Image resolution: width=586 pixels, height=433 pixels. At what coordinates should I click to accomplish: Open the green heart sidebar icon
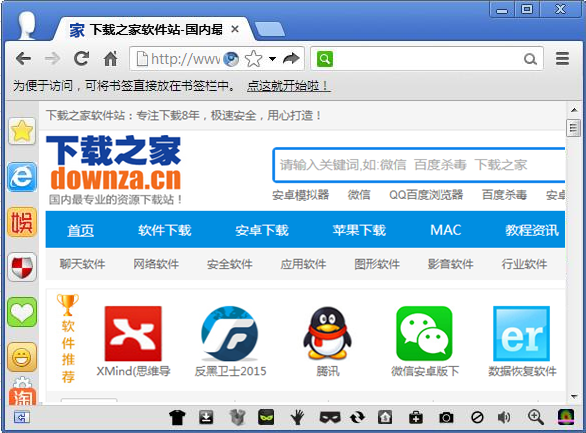[22, 312]
